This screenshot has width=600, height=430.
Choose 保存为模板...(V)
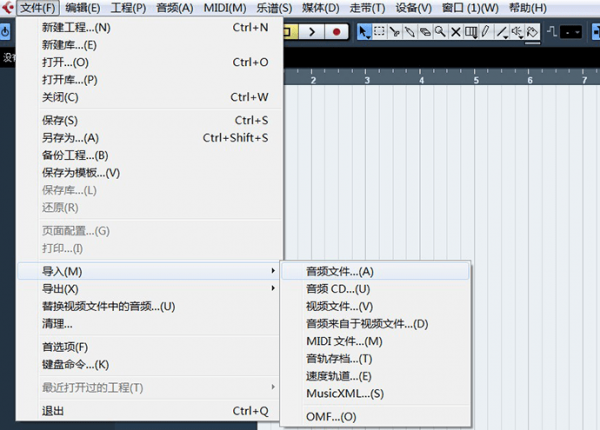click(x=150, y=173)
